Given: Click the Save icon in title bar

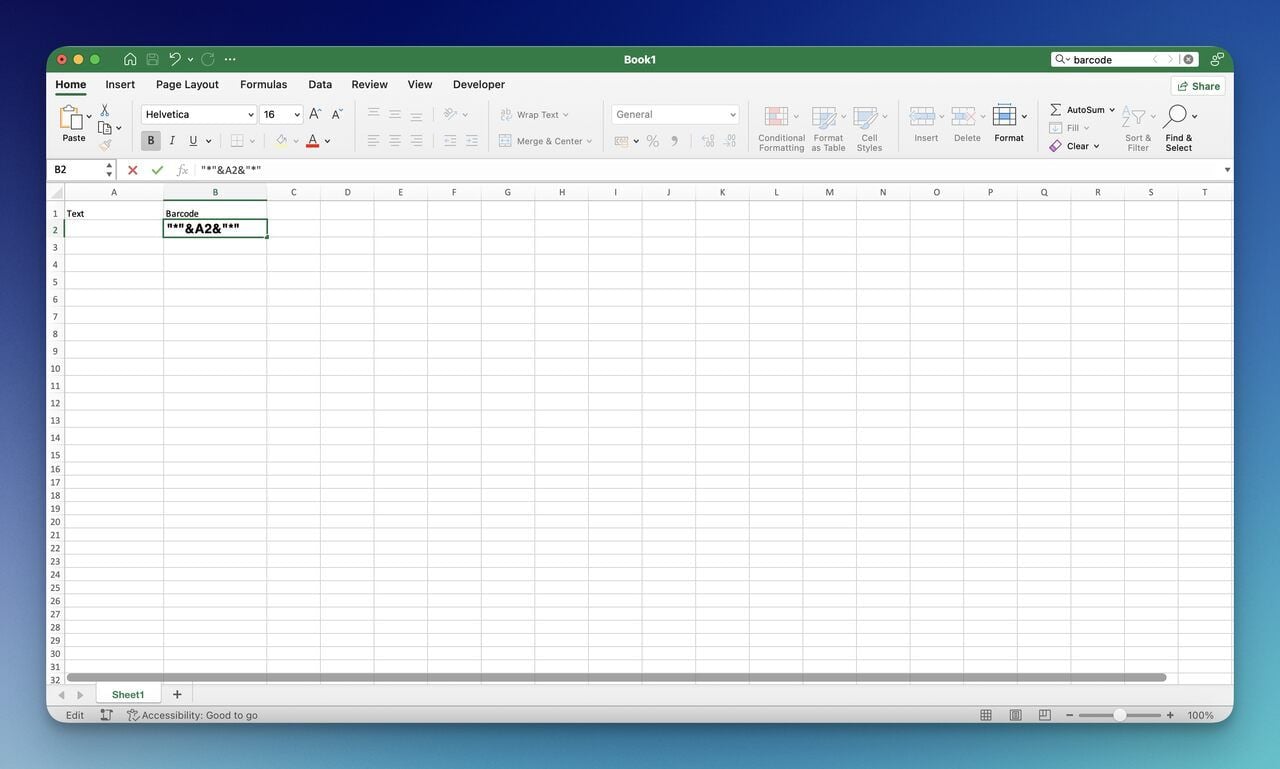Looking at the screenshot, I should [x=152, y=59].
